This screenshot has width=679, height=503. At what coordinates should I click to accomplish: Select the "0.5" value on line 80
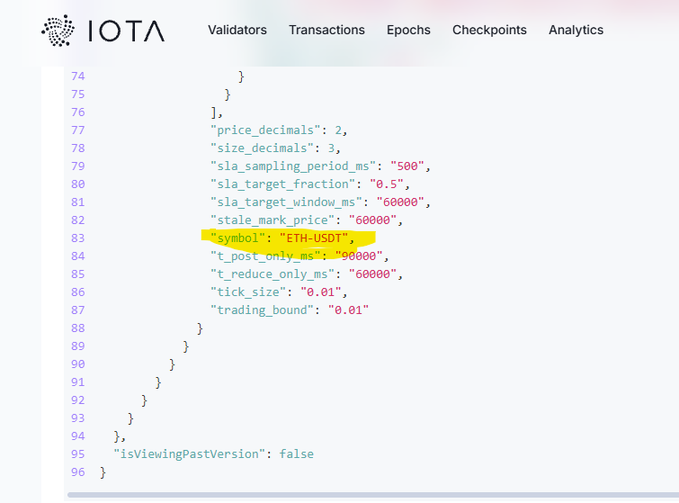tap(387, 184)
